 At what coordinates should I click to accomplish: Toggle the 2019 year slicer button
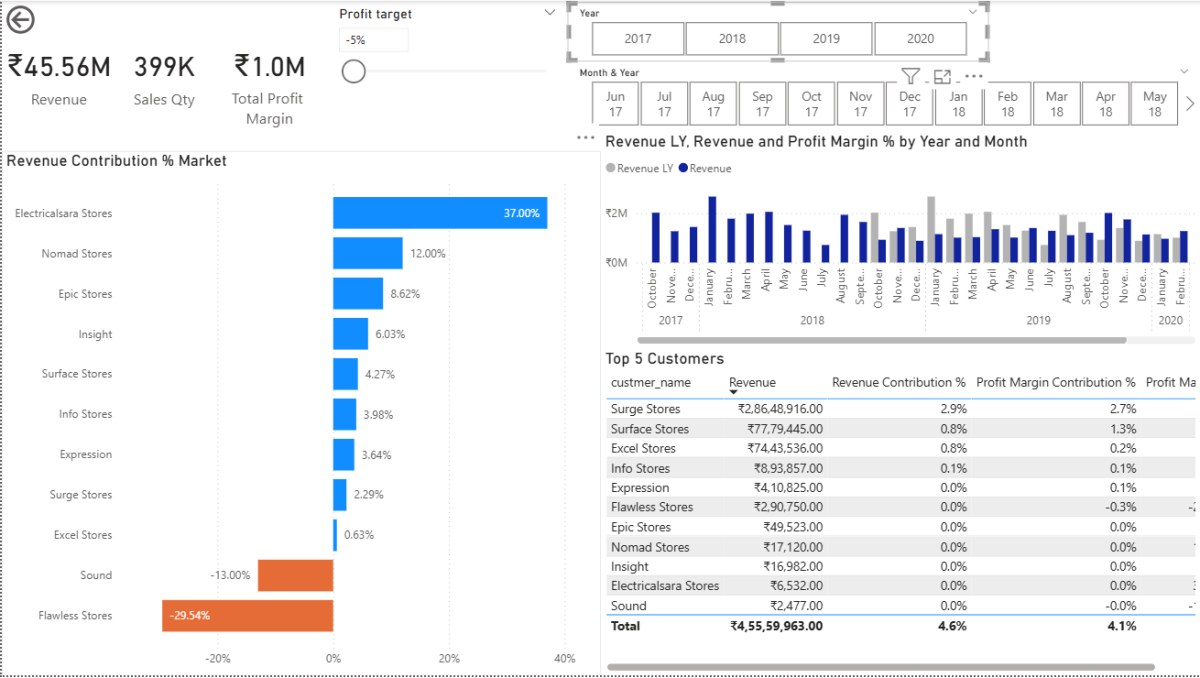click(x=826, y=38)
